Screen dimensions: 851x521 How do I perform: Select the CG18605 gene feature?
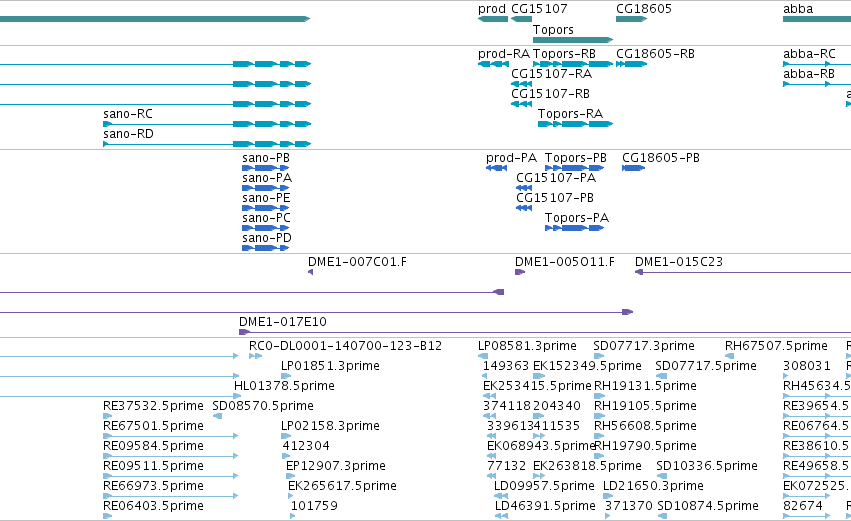click(x=631, y=19)
